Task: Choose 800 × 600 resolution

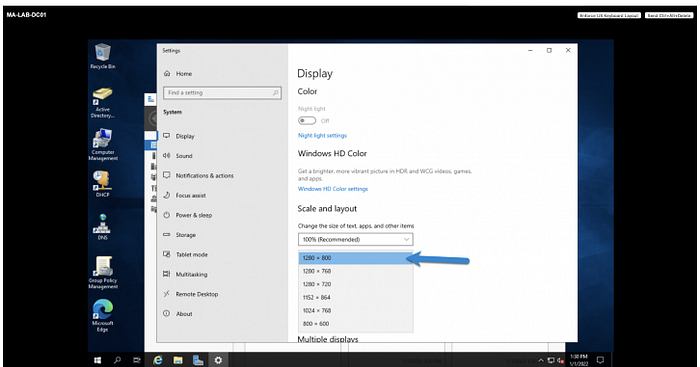Action: pyautogui.click(x=355, y=324)
